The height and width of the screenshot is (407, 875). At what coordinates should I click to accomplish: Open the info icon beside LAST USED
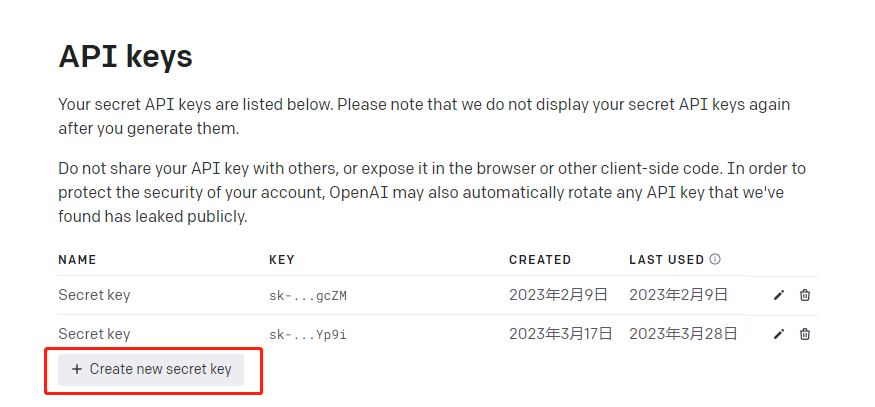click(715, 259)
